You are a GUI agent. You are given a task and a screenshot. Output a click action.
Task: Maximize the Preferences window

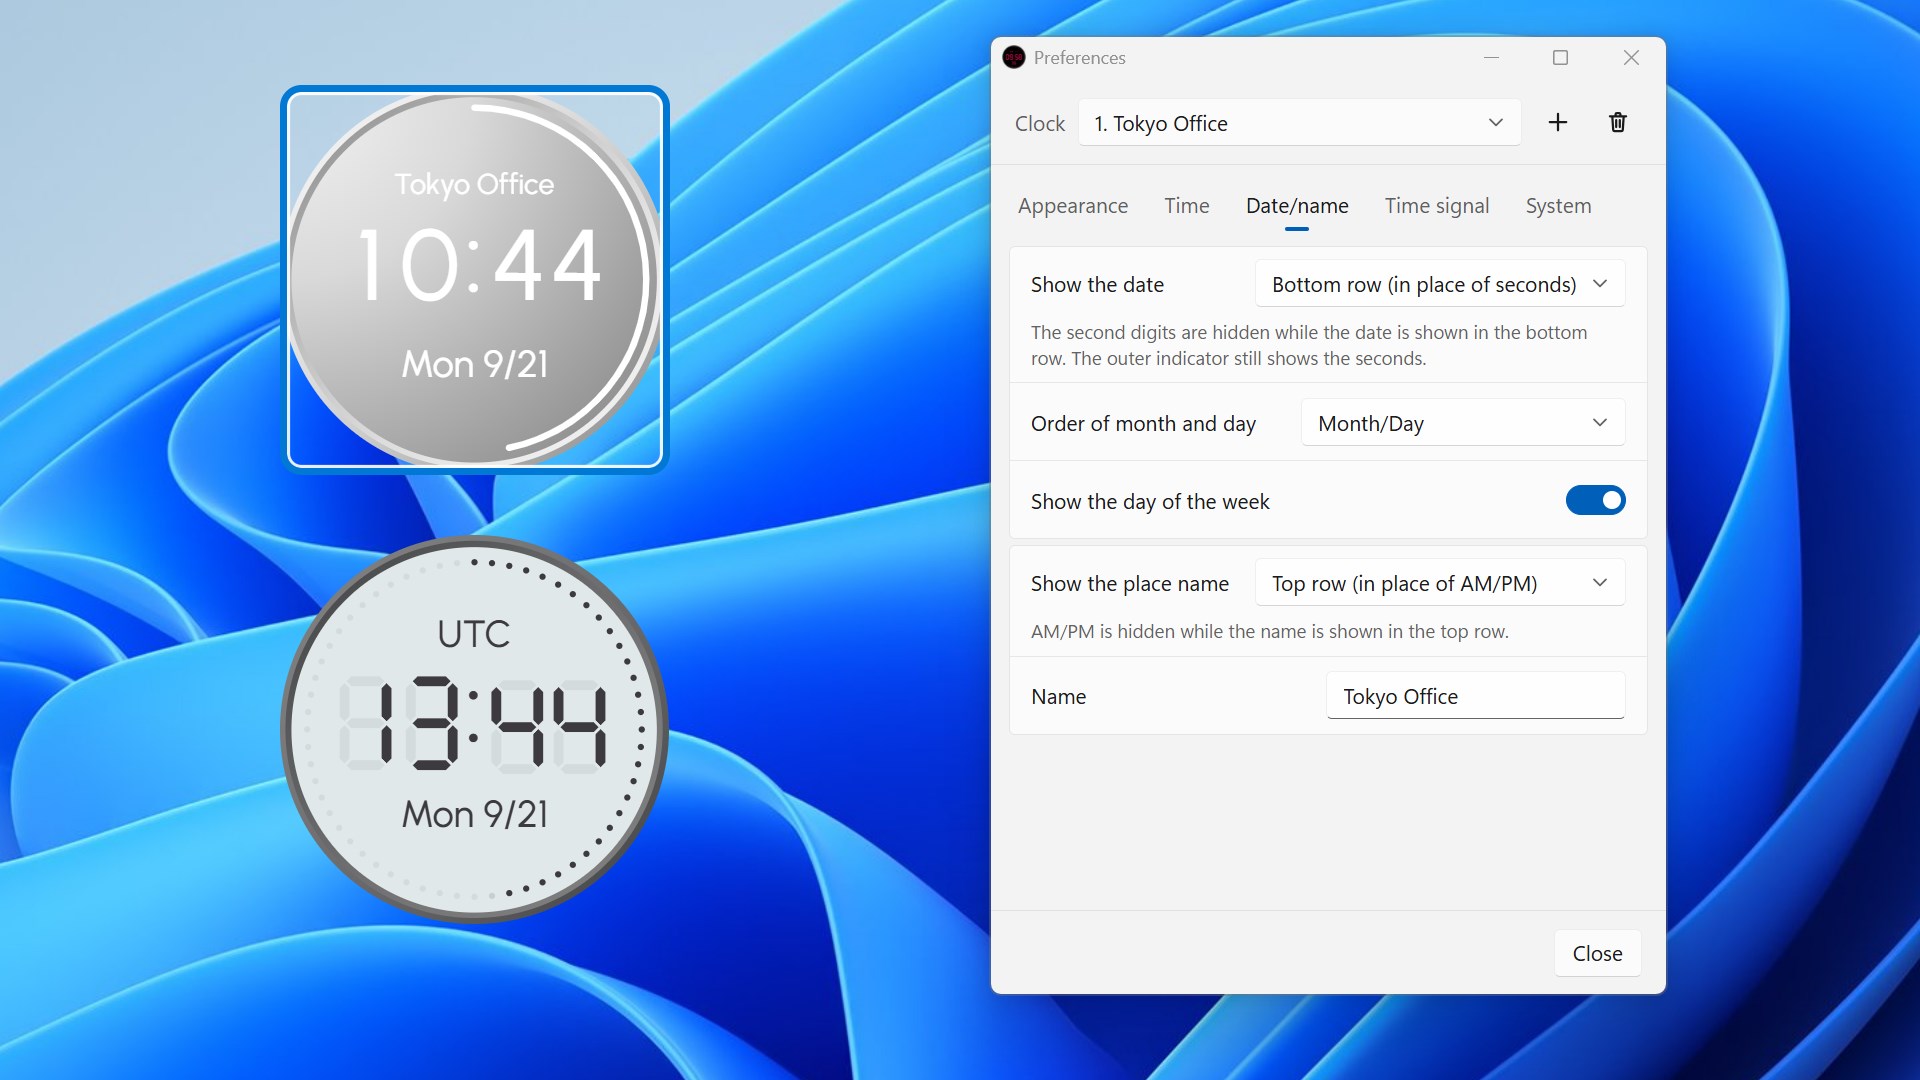point(1560,58)
